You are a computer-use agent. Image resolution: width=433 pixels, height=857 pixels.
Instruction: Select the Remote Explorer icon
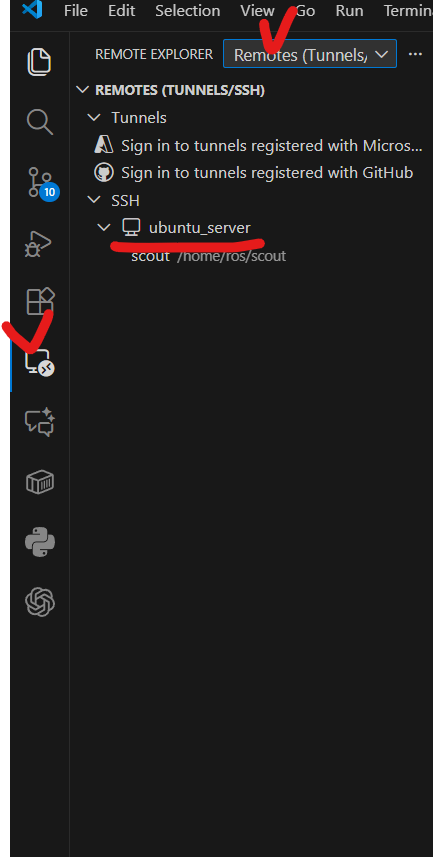(x=40, y=362)
